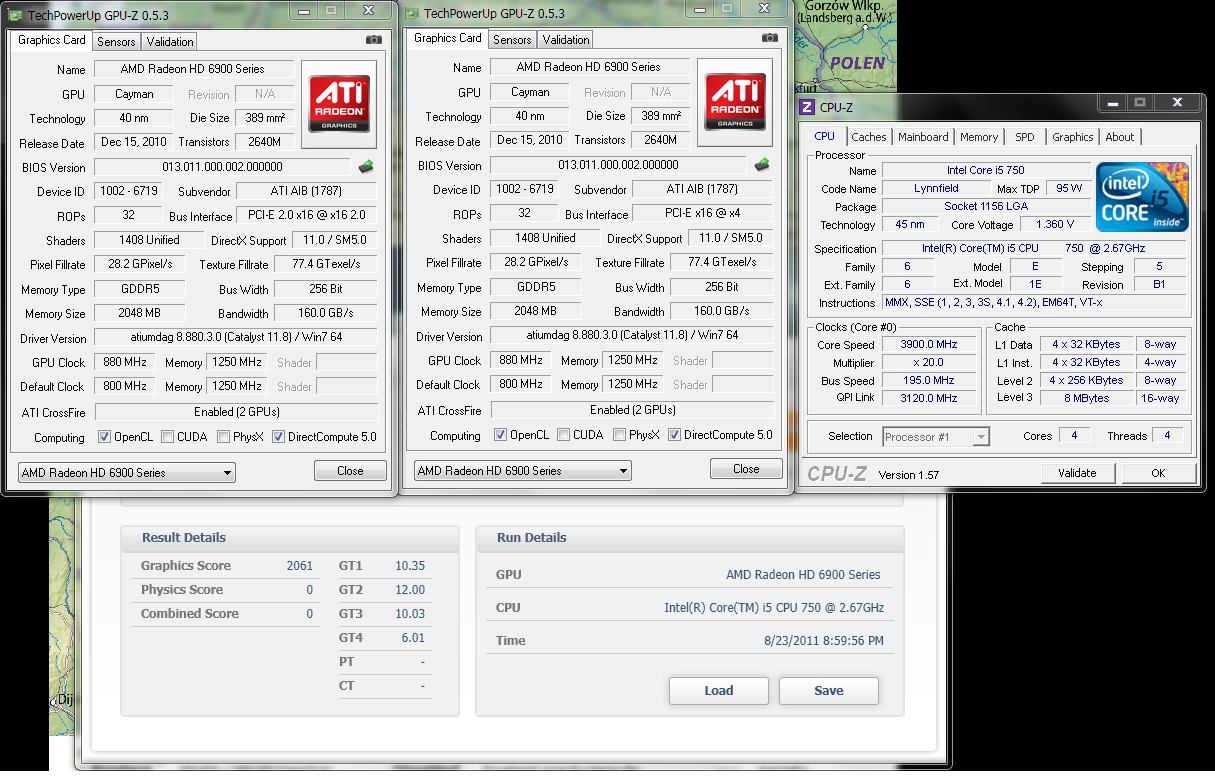The height and width of the screenshot is (777, 1215).
Task: Toggle PhysX checkbox in right GPU-Z
Action: click(x=620, y=435)
